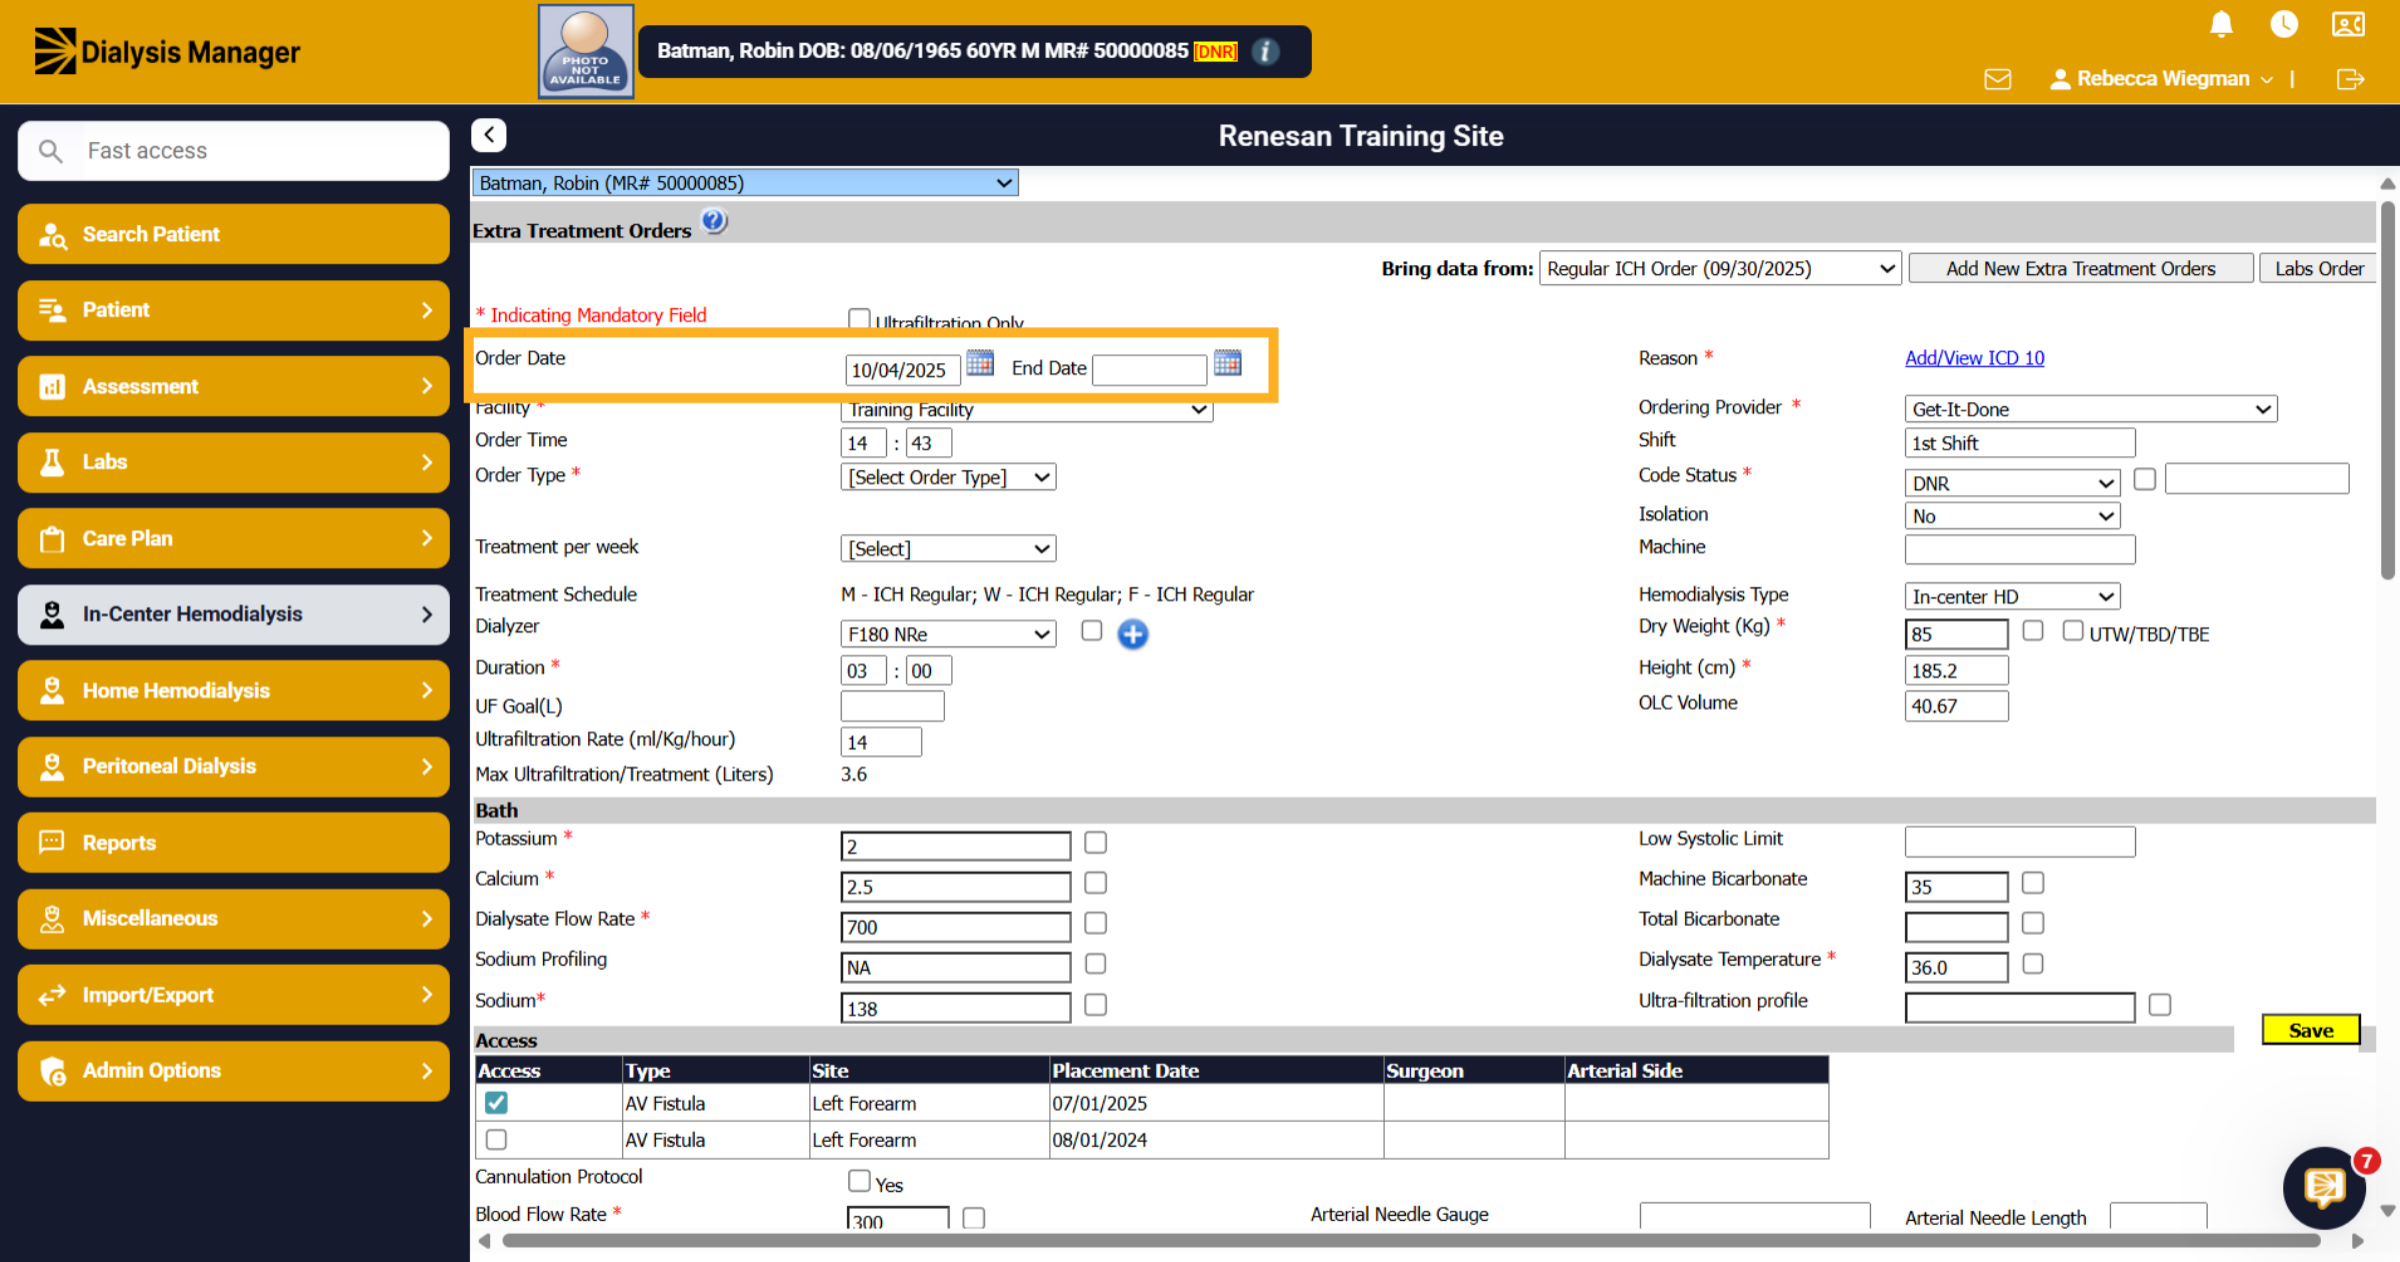Select the Reports sidebar menu item

click(234, 842)
